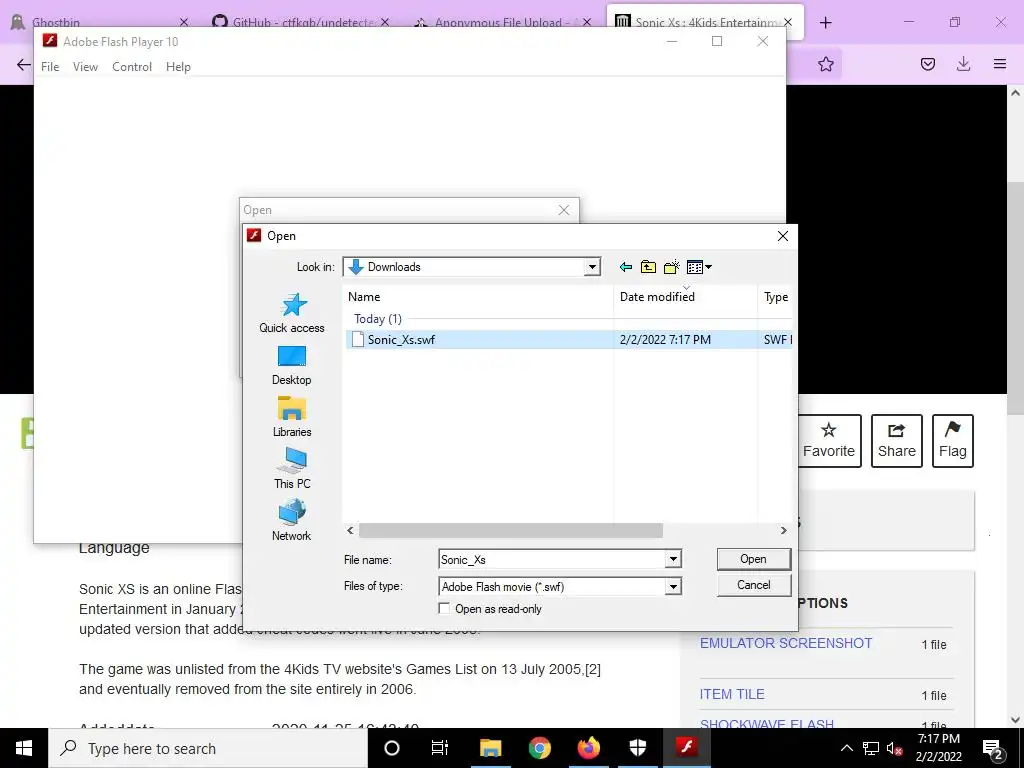
Task: Open the Flash Player Help menu
Action: [178, 67]
